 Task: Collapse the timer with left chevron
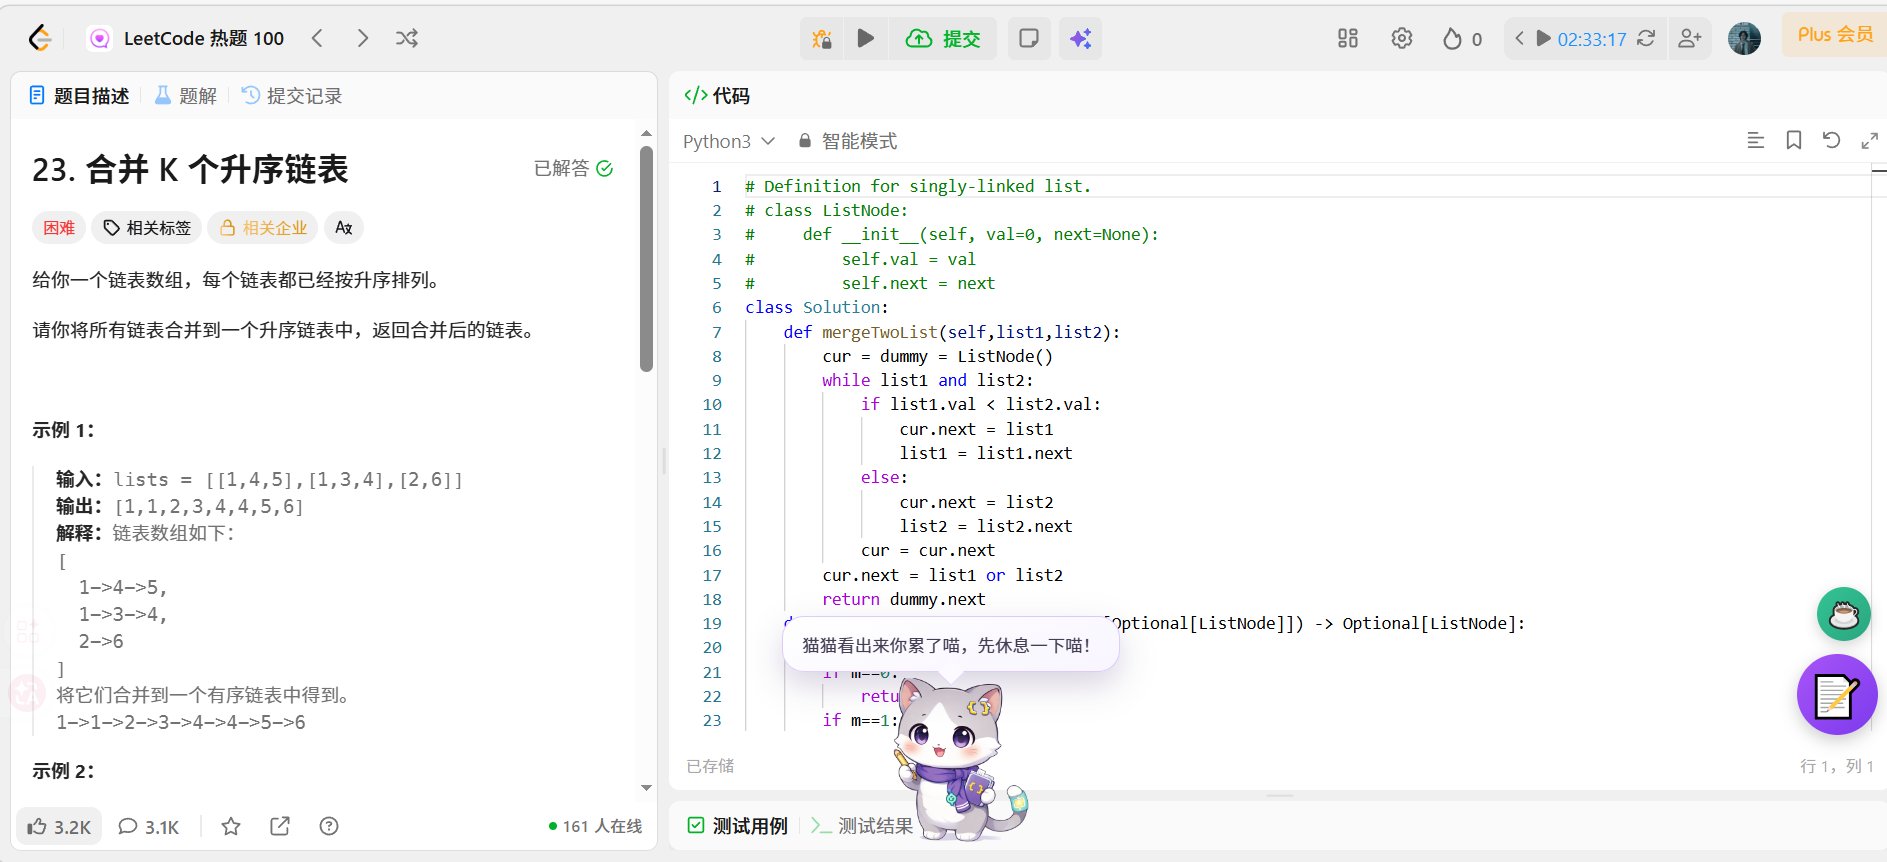(x=1519, y=38)
